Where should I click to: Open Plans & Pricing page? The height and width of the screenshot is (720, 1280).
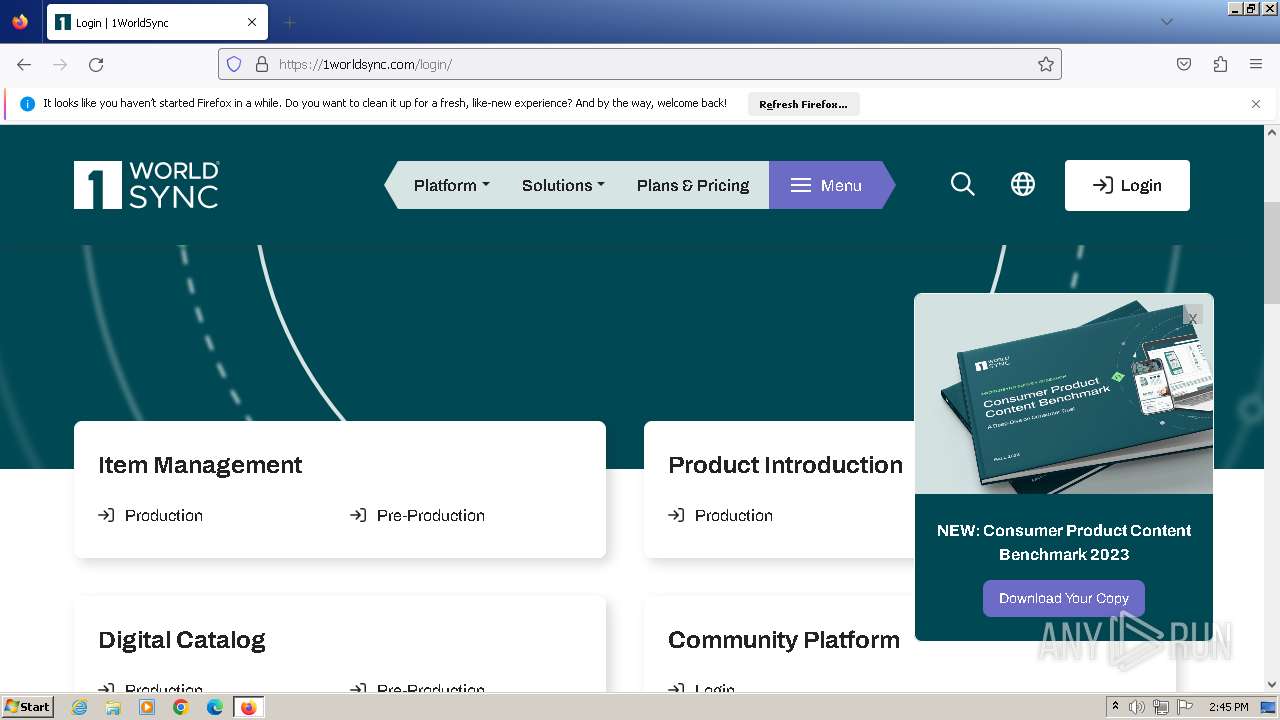click(x=693, y=185)
